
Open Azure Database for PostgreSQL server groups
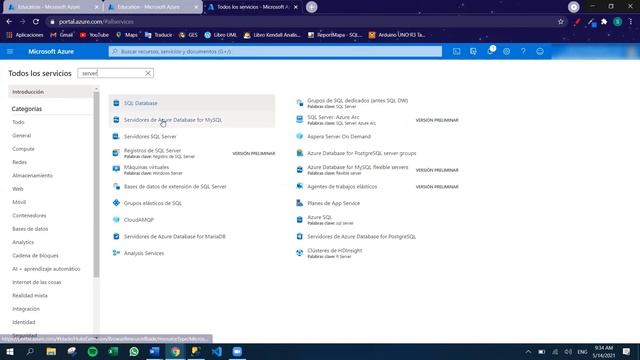click(x=362, y=153)
